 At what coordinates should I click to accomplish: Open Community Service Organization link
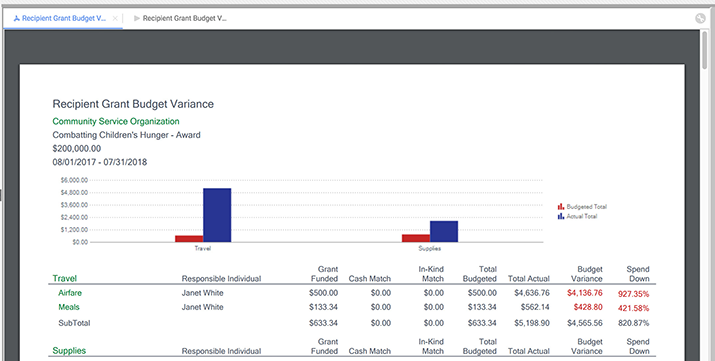point(116,121)
